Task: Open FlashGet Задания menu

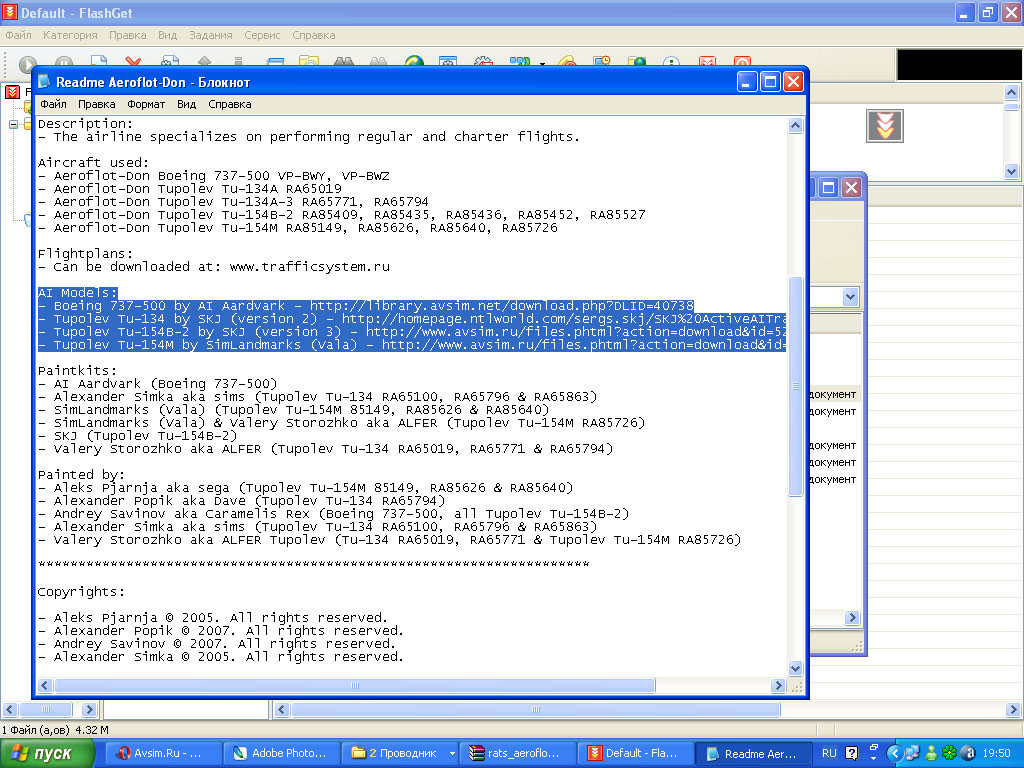Action: coord(210,35)
